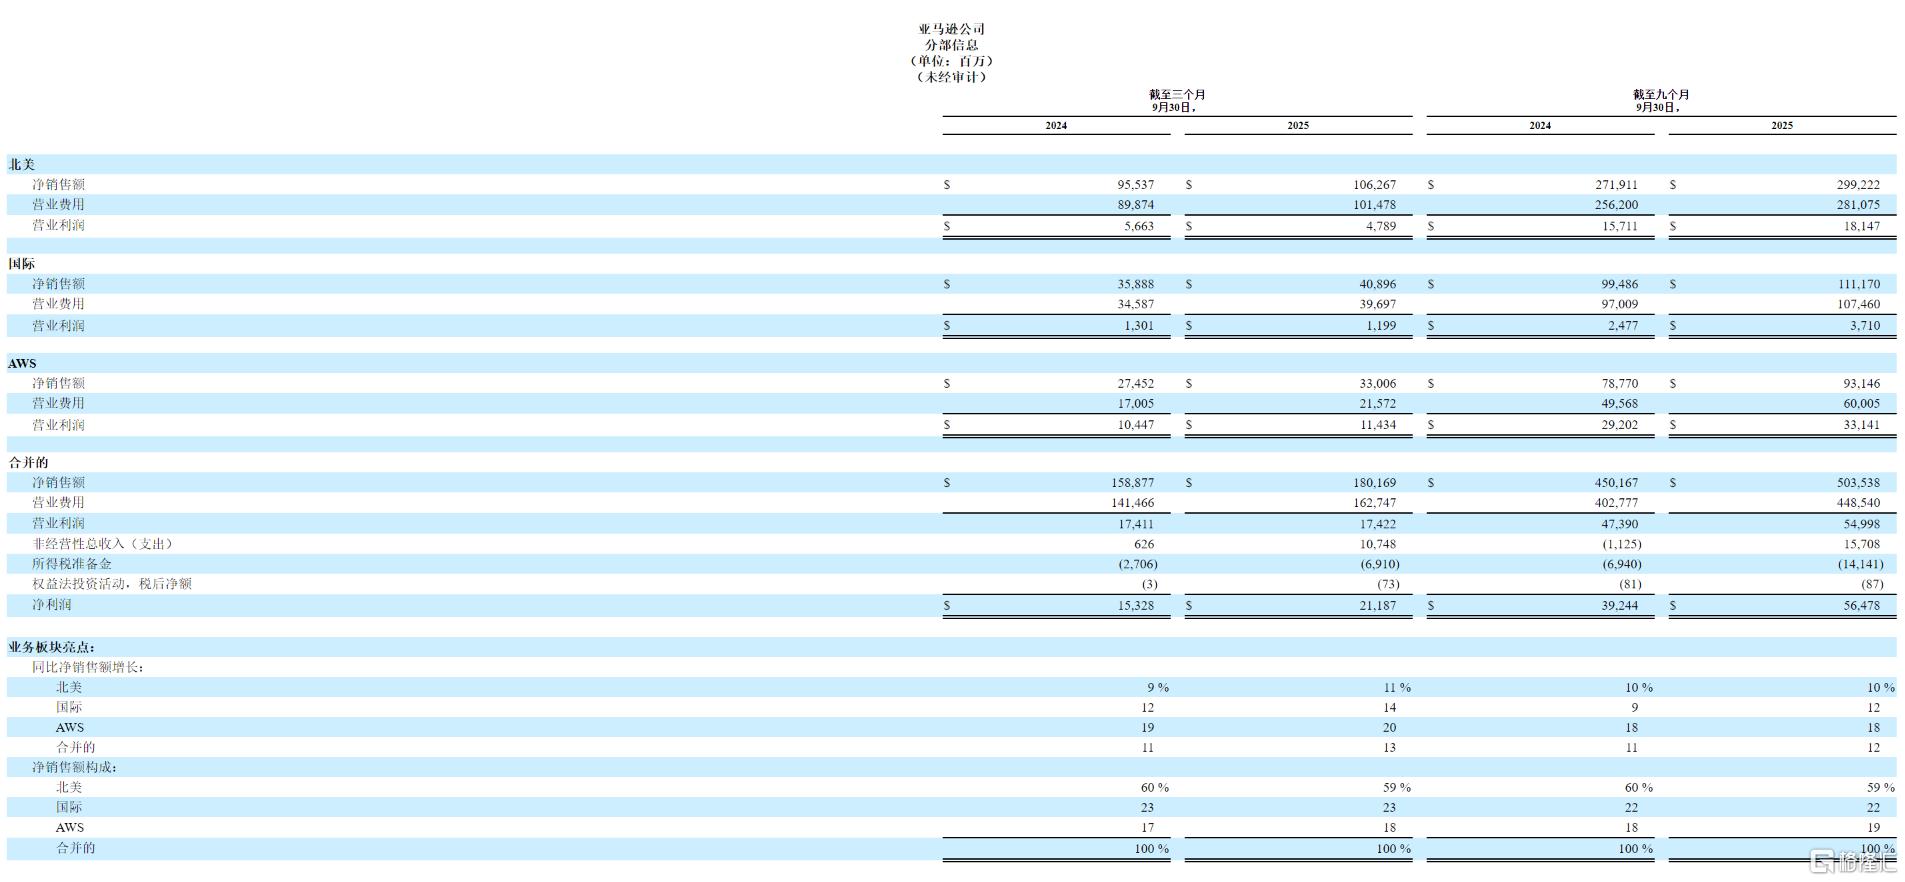The image size is (1905, 882).
Task: Select the 权益法投资活动，税后净额 row label
Action: pos(111,584)
